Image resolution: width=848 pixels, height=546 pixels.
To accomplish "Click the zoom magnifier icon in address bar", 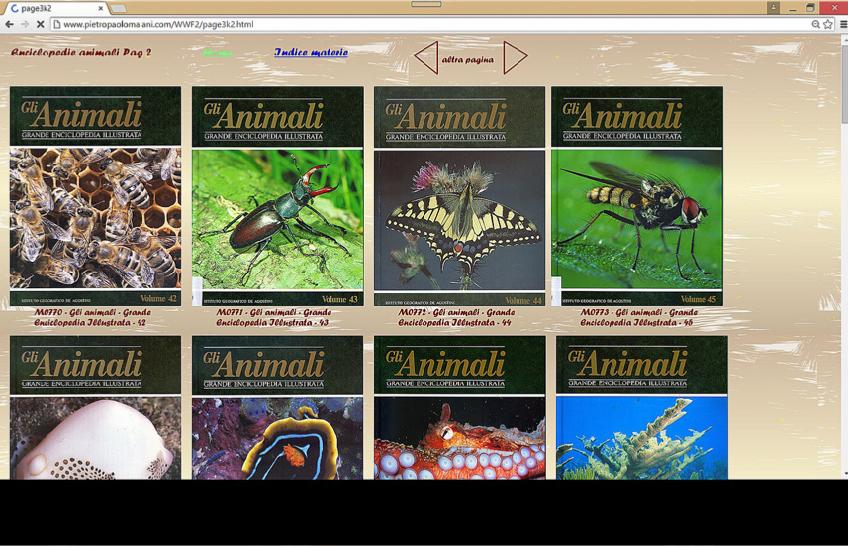I will pyautogui.click(x=816, y=24).
